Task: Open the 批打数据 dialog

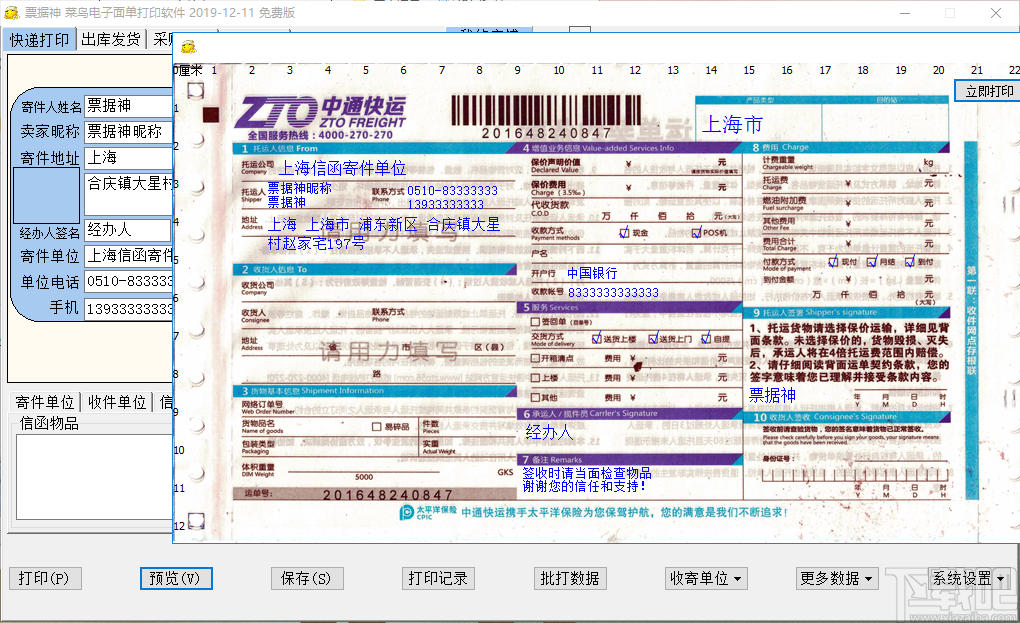Action: tap(570, 578)
